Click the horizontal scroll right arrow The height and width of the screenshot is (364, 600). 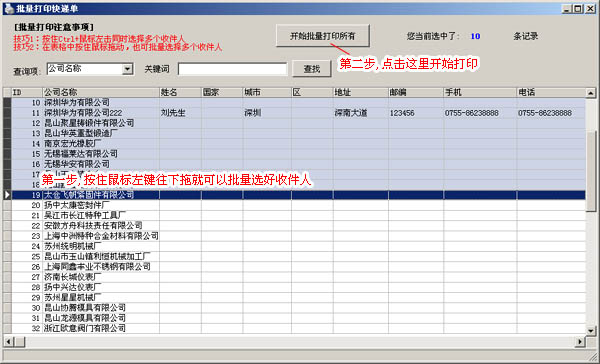pos(580,341)
